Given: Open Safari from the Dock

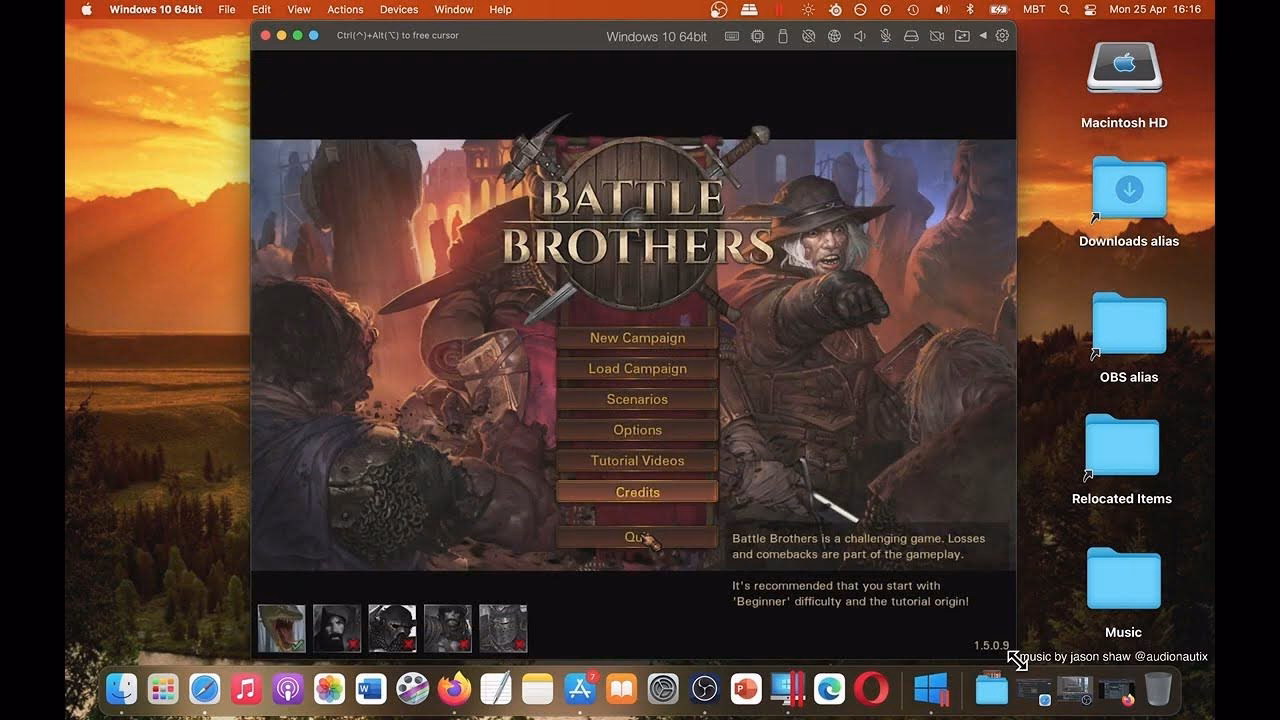Looking at the screenshot, I should point(205,688).
